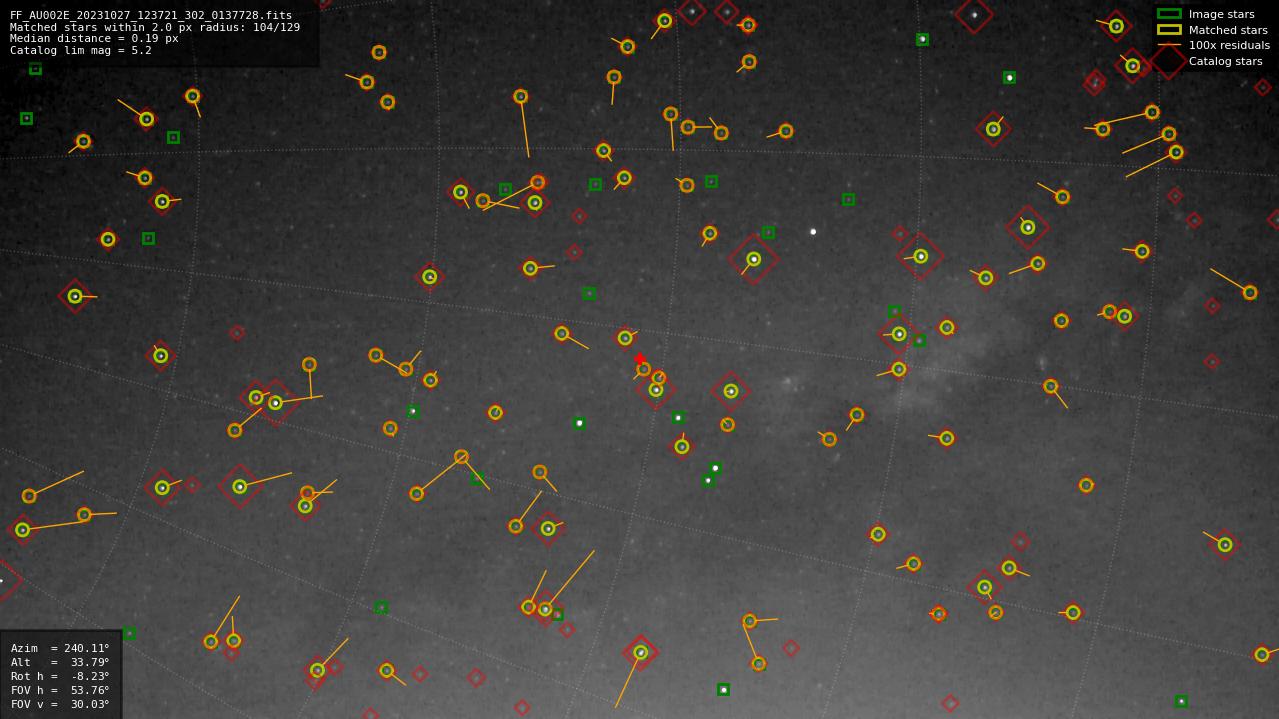Viewport: 1279px width, 719px height.
Task: Click the yellow Matched stars legend square
Action: click(x=1169, y=30)
